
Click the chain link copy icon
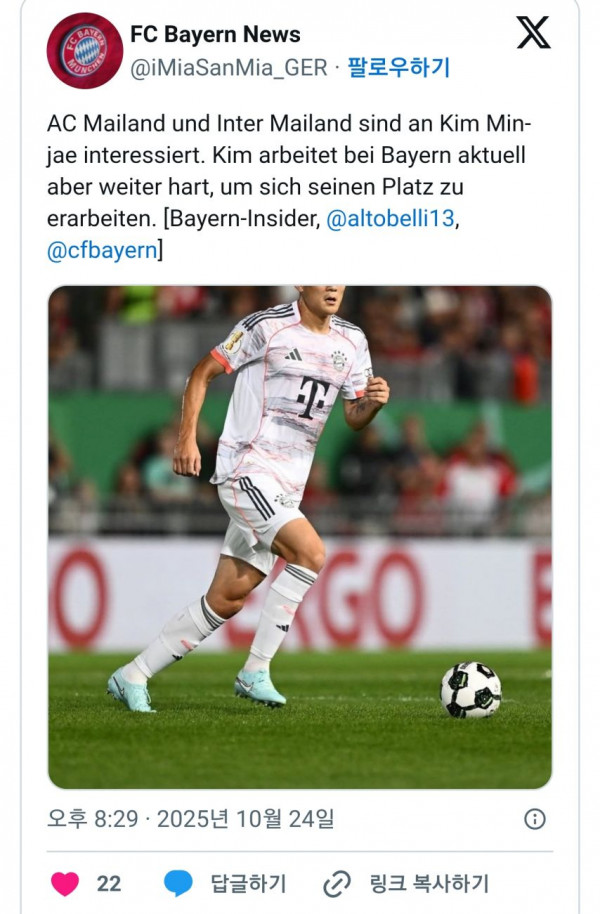[x=337, y=884]
